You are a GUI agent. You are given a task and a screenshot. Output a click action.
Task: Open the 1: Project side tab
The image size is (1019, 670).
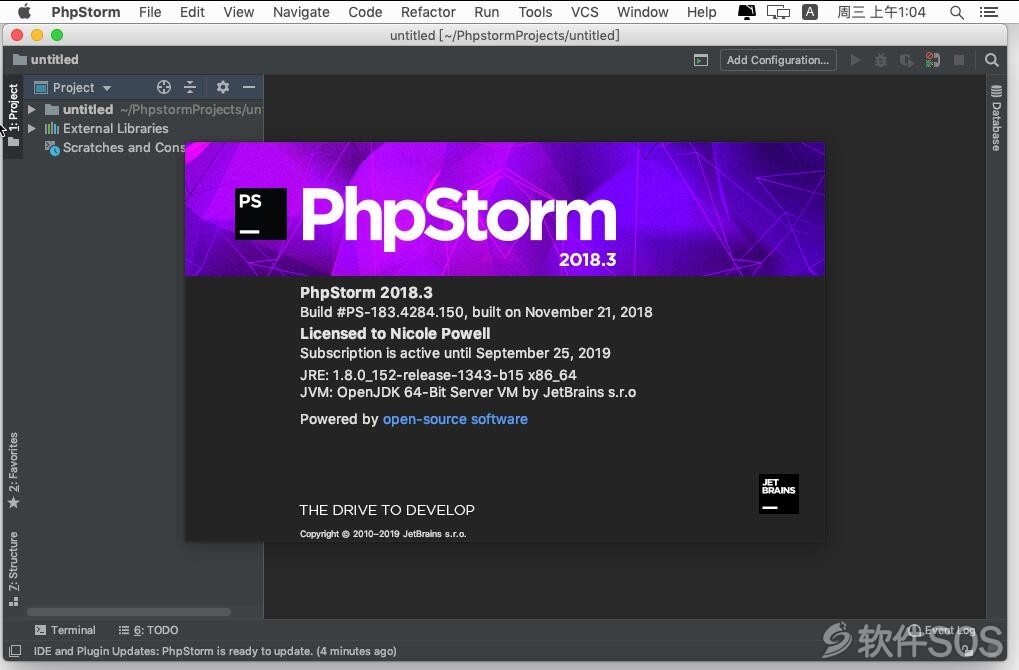(x=13, y=115)
